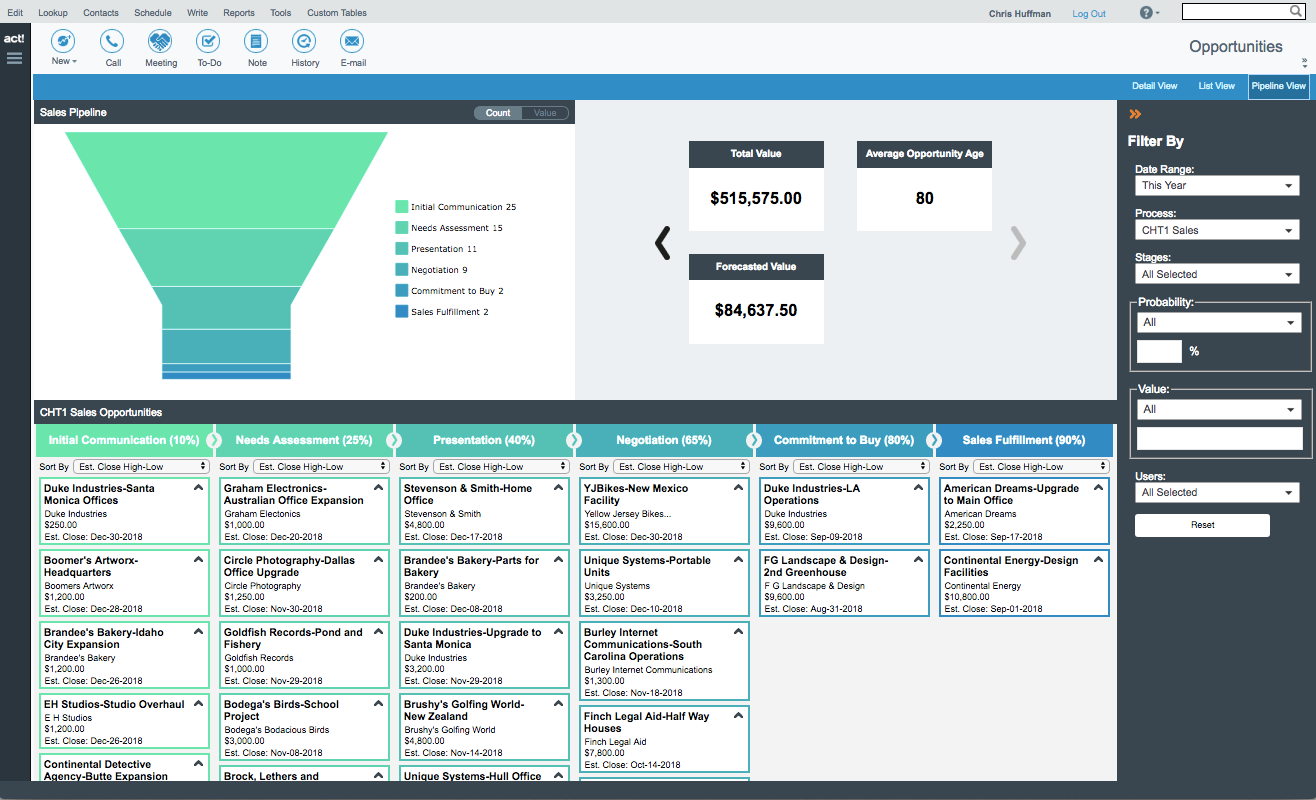Collapse Continental Energy-Design Facilities card

click(x=1098, y=560)
